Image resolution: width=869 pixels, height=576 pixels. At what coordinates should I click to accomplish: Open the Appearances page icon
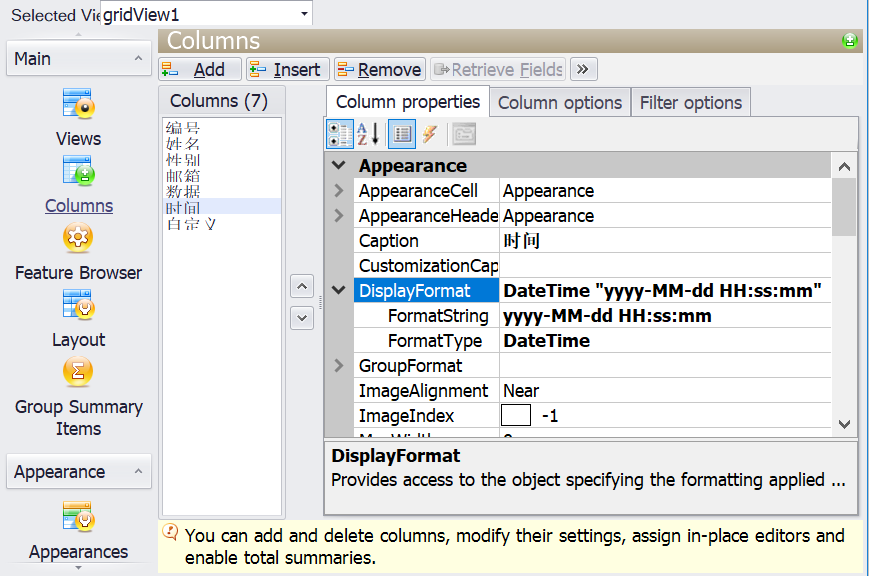point(79,517)
